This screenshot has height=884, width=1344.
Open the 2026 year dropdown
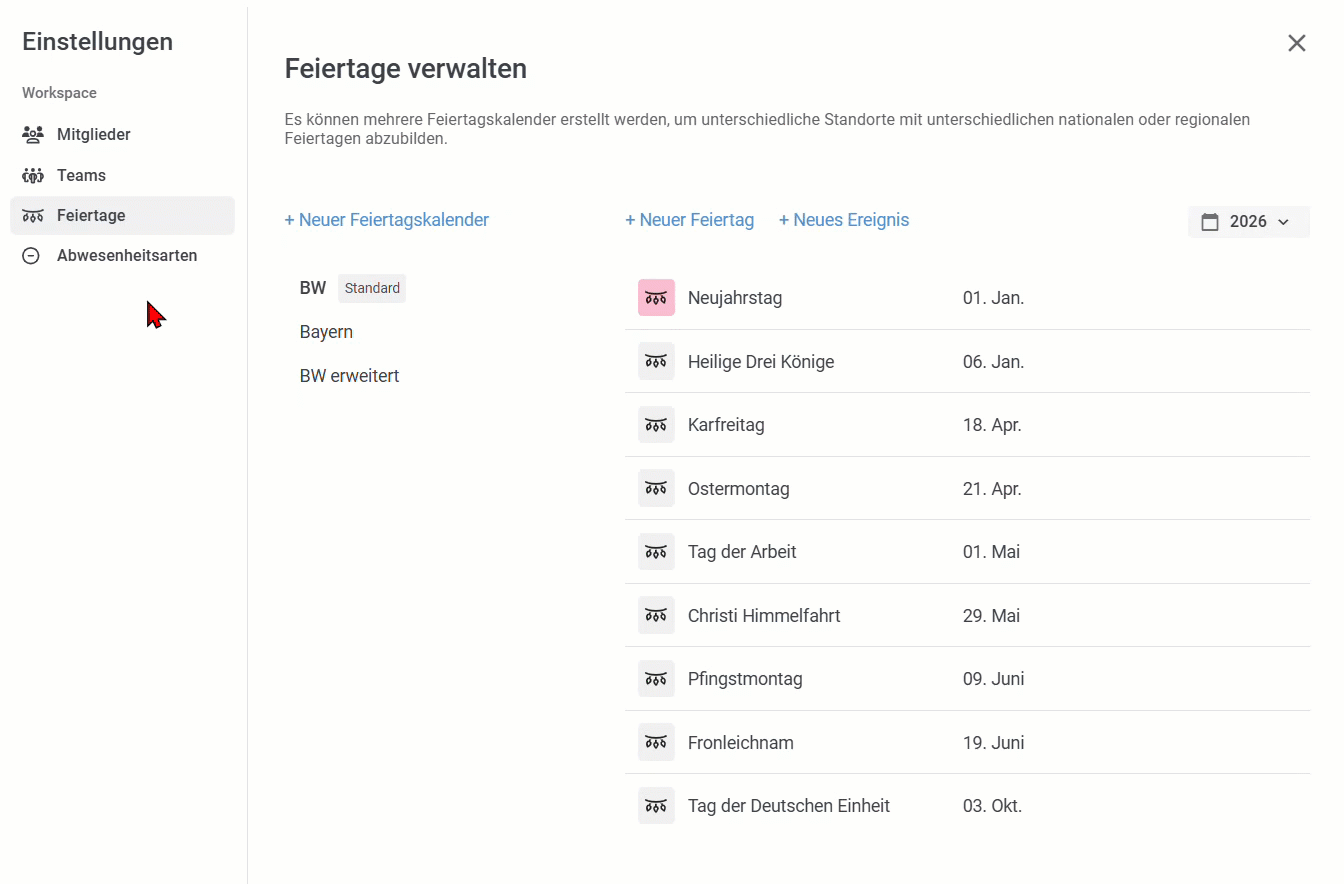[1248, 222]
